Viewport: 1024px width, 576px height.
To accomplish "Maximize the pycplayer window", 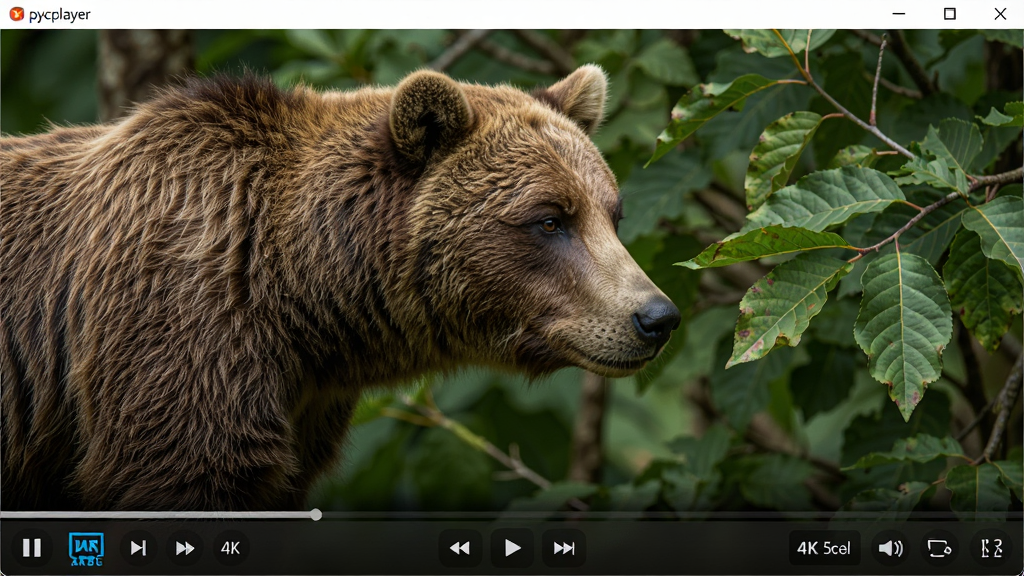I will click(950, 14).
